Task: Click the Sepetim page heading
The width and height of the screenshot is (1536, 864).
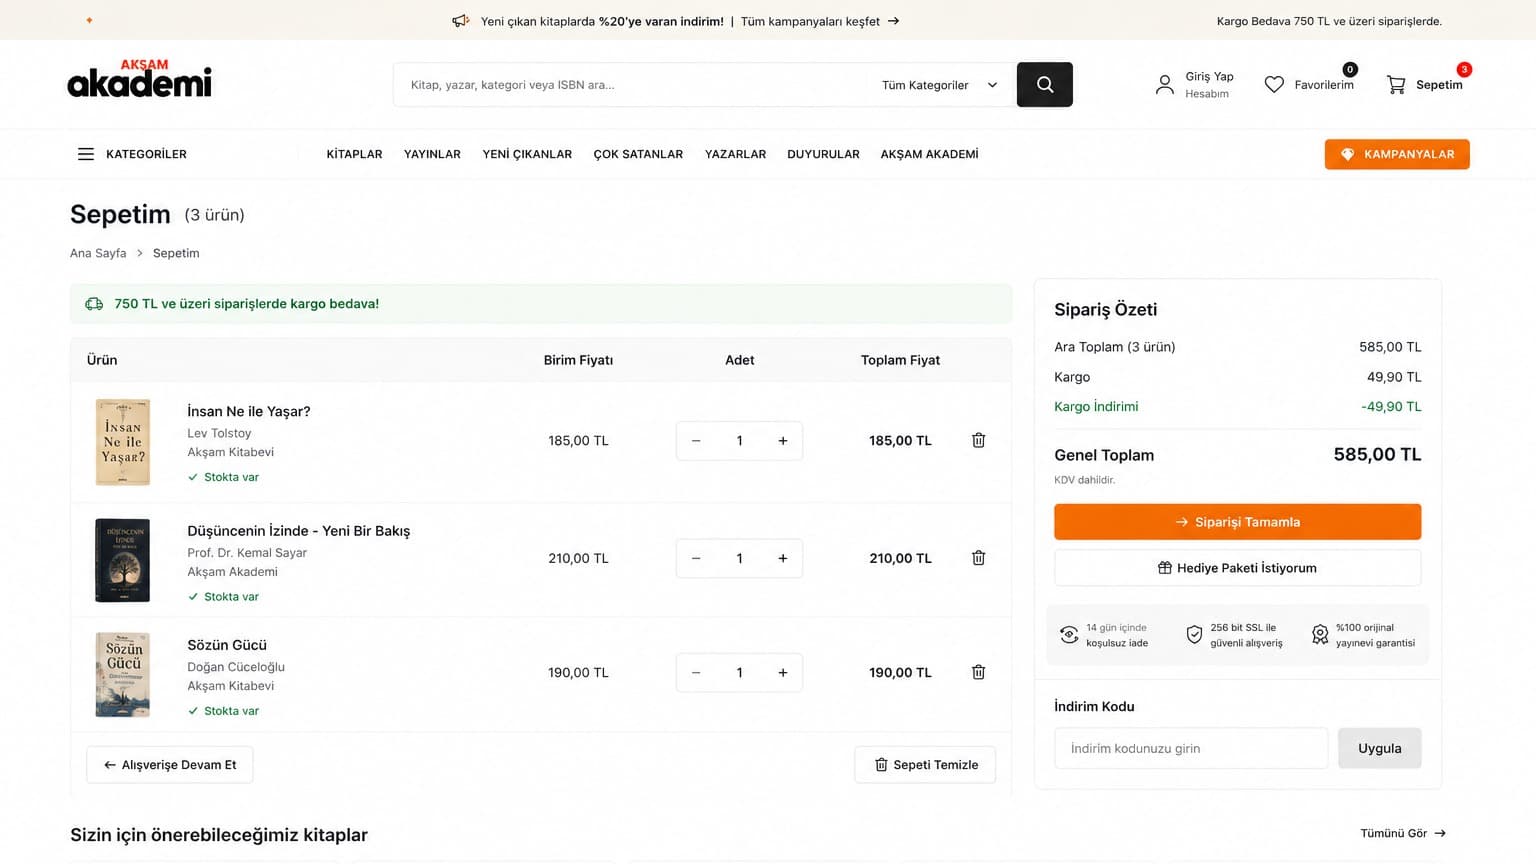Action: click(x=120, y=214)
